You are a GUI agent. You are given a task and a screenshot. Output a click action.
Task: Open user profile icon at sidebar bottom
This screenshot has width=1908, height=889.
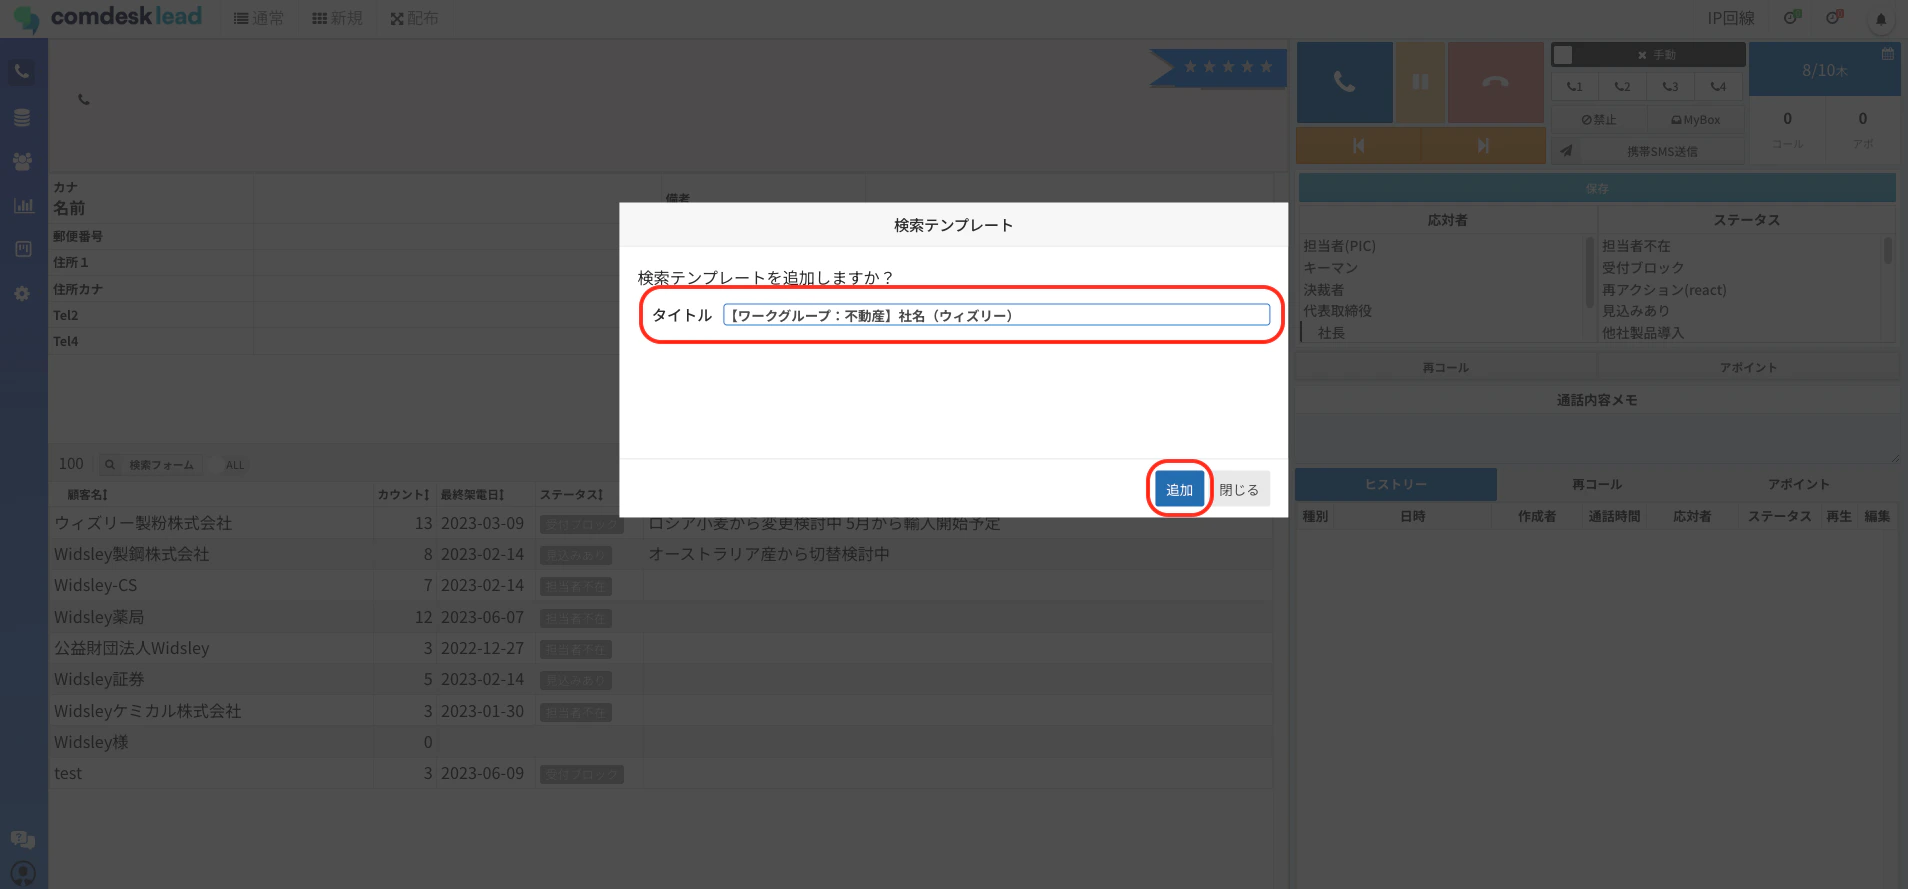pos(22,874)
